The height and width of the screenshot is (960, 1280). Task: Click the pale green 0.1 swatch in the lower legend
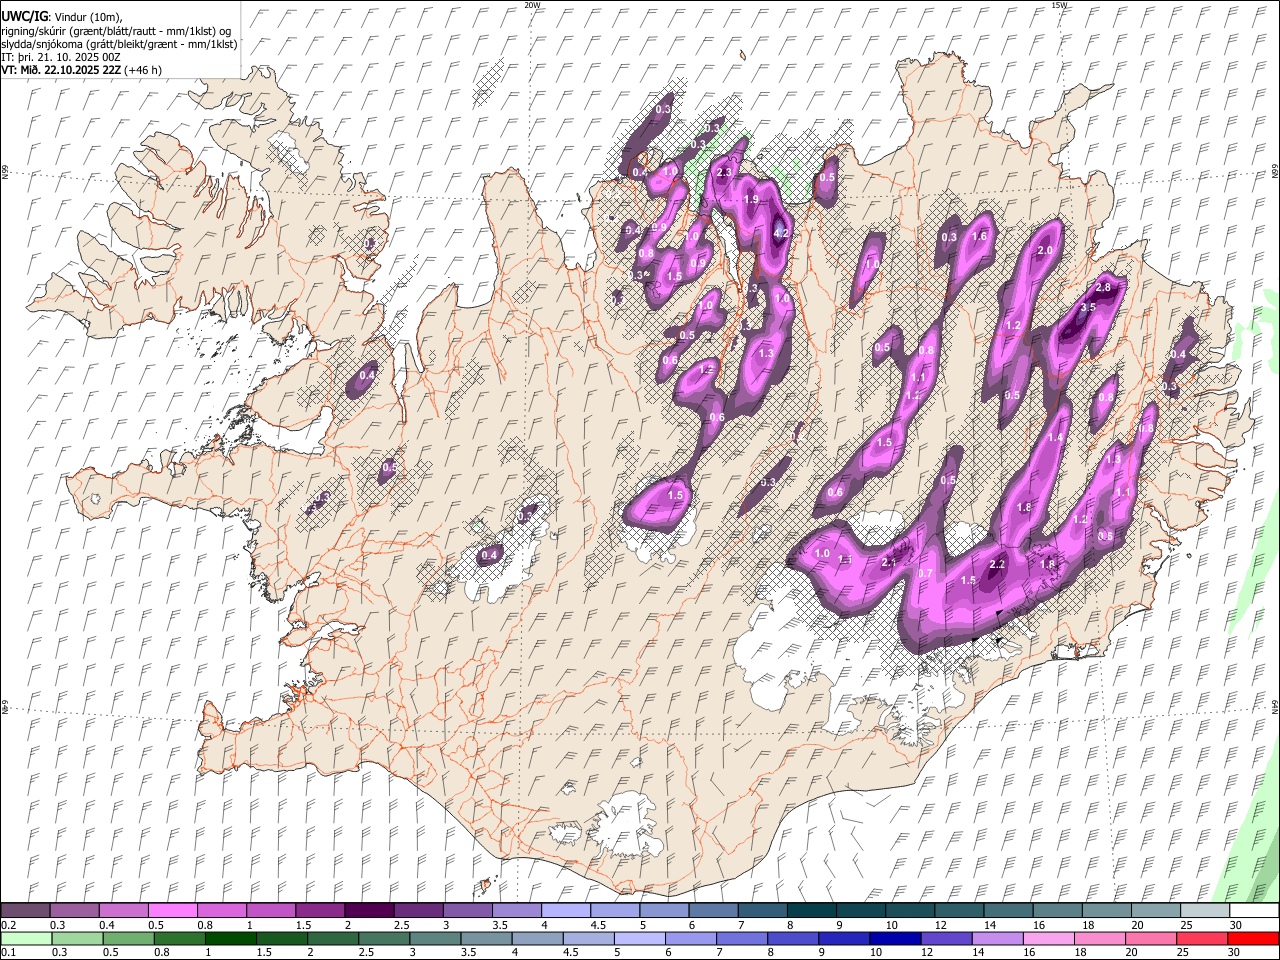pyautogui.click(x=26, y=938)
